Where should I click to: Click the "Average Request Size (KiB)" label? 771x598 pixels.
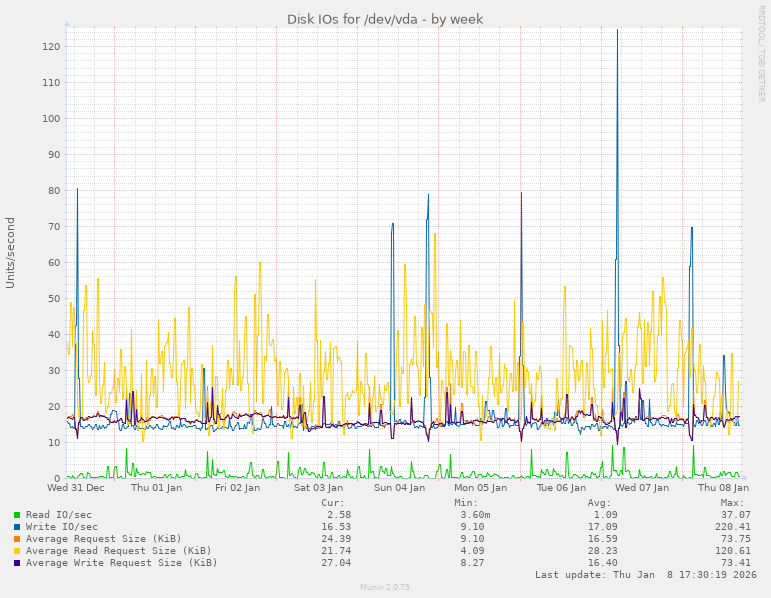104,539
